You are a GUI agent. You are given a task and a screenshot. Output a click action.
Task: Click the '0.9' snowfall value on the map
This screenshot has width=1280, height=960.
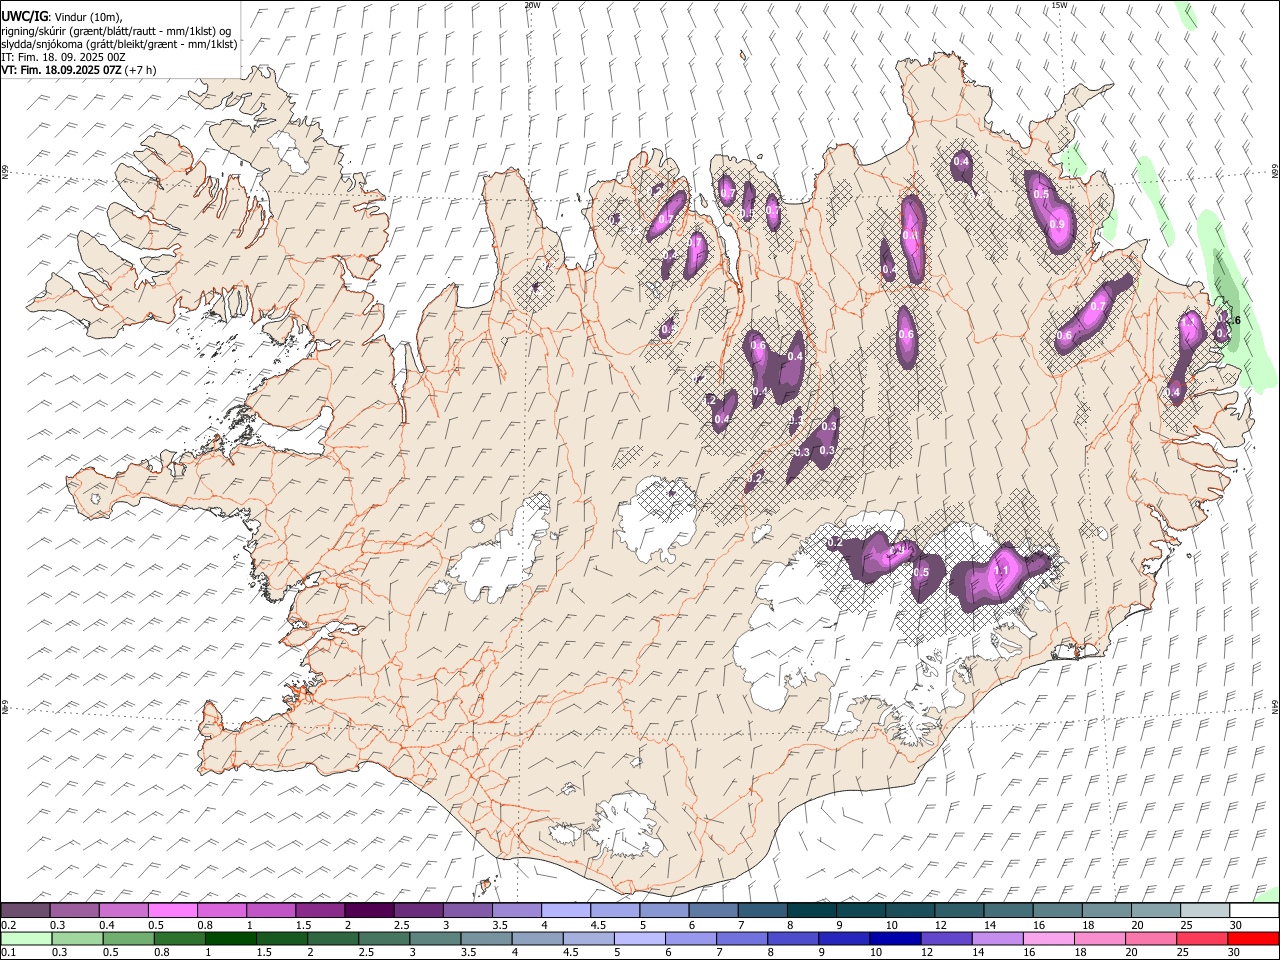[1057, 225]
